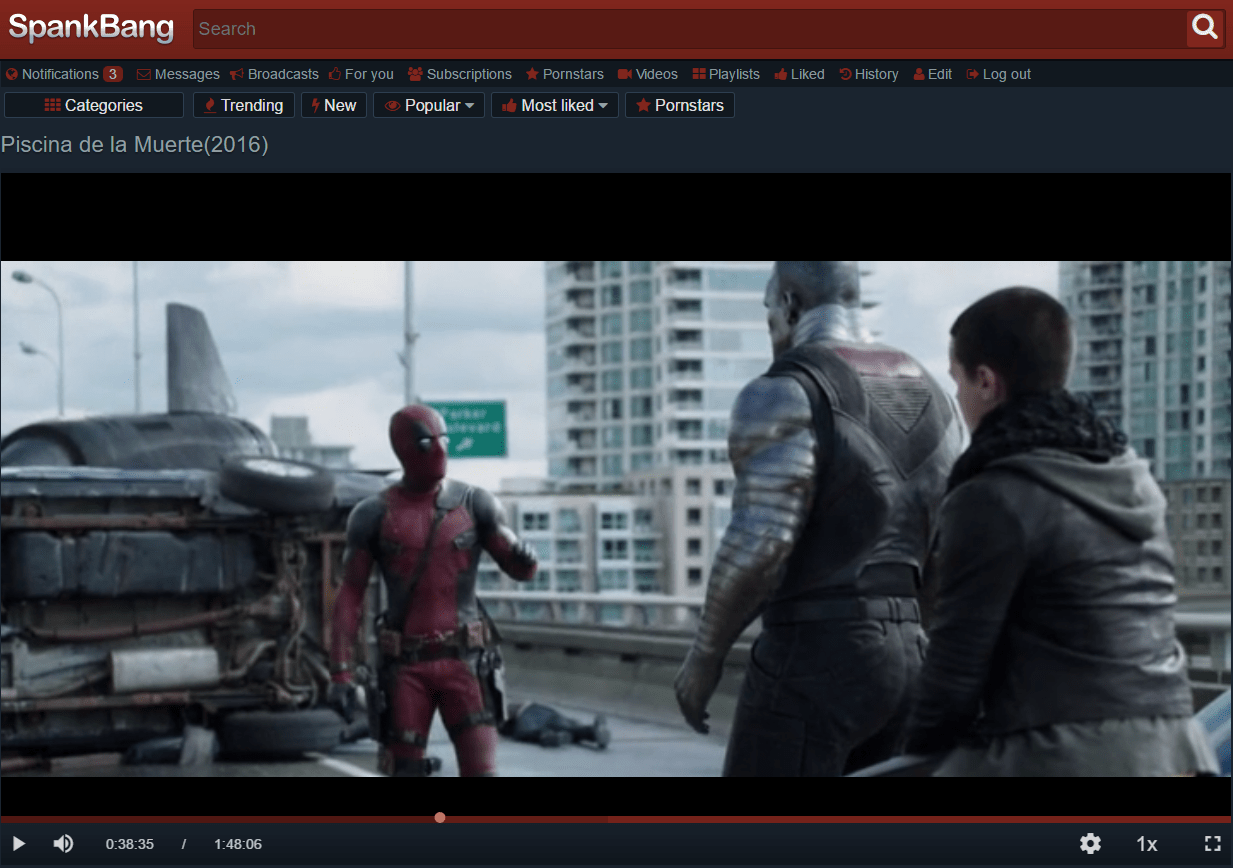Viewport: 1233px width, 868px height.
Task: Open viewing History
Action: click(x=869, y=74)
